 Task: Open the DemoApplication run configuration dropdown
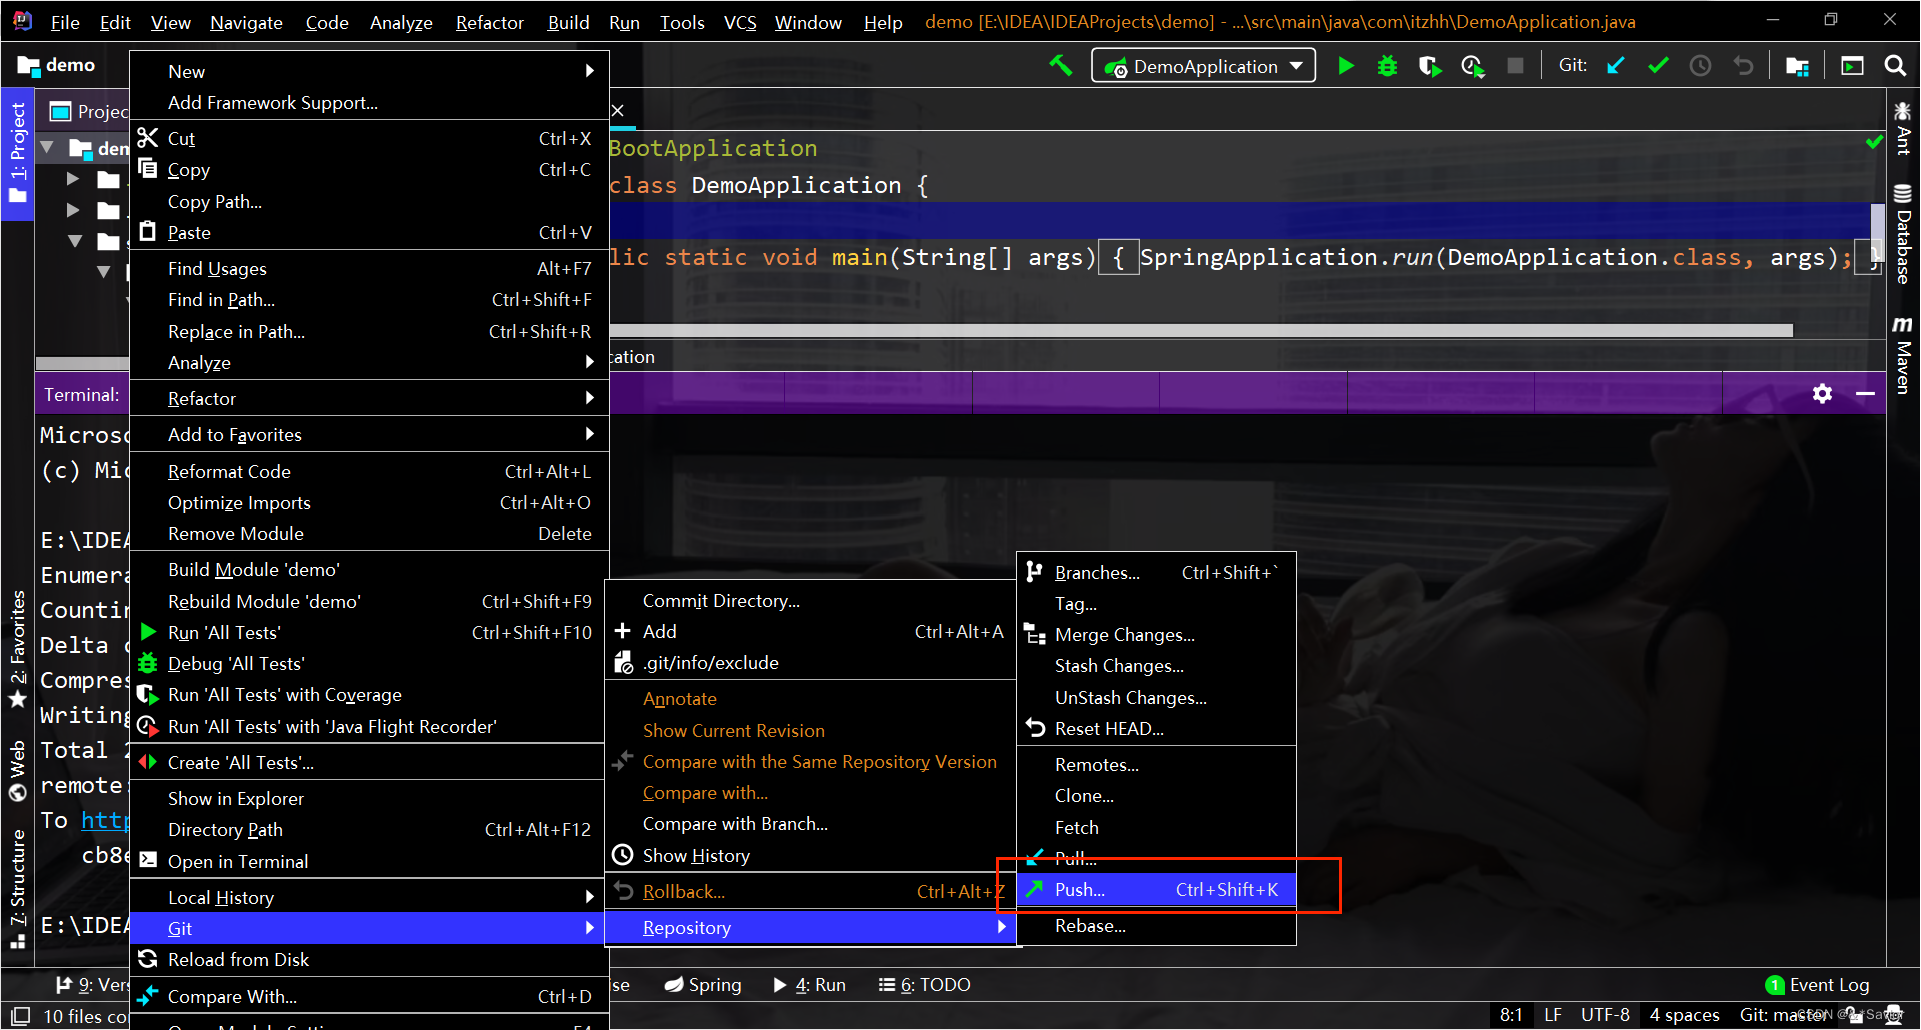[x=1203, y=66]
